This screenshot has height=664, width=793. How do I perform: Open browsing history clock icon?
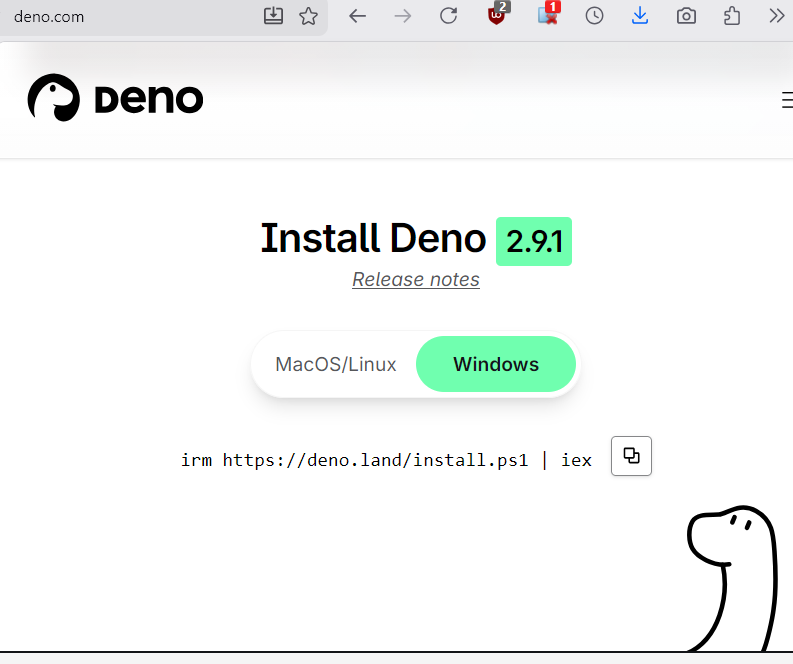pos(594,16)
